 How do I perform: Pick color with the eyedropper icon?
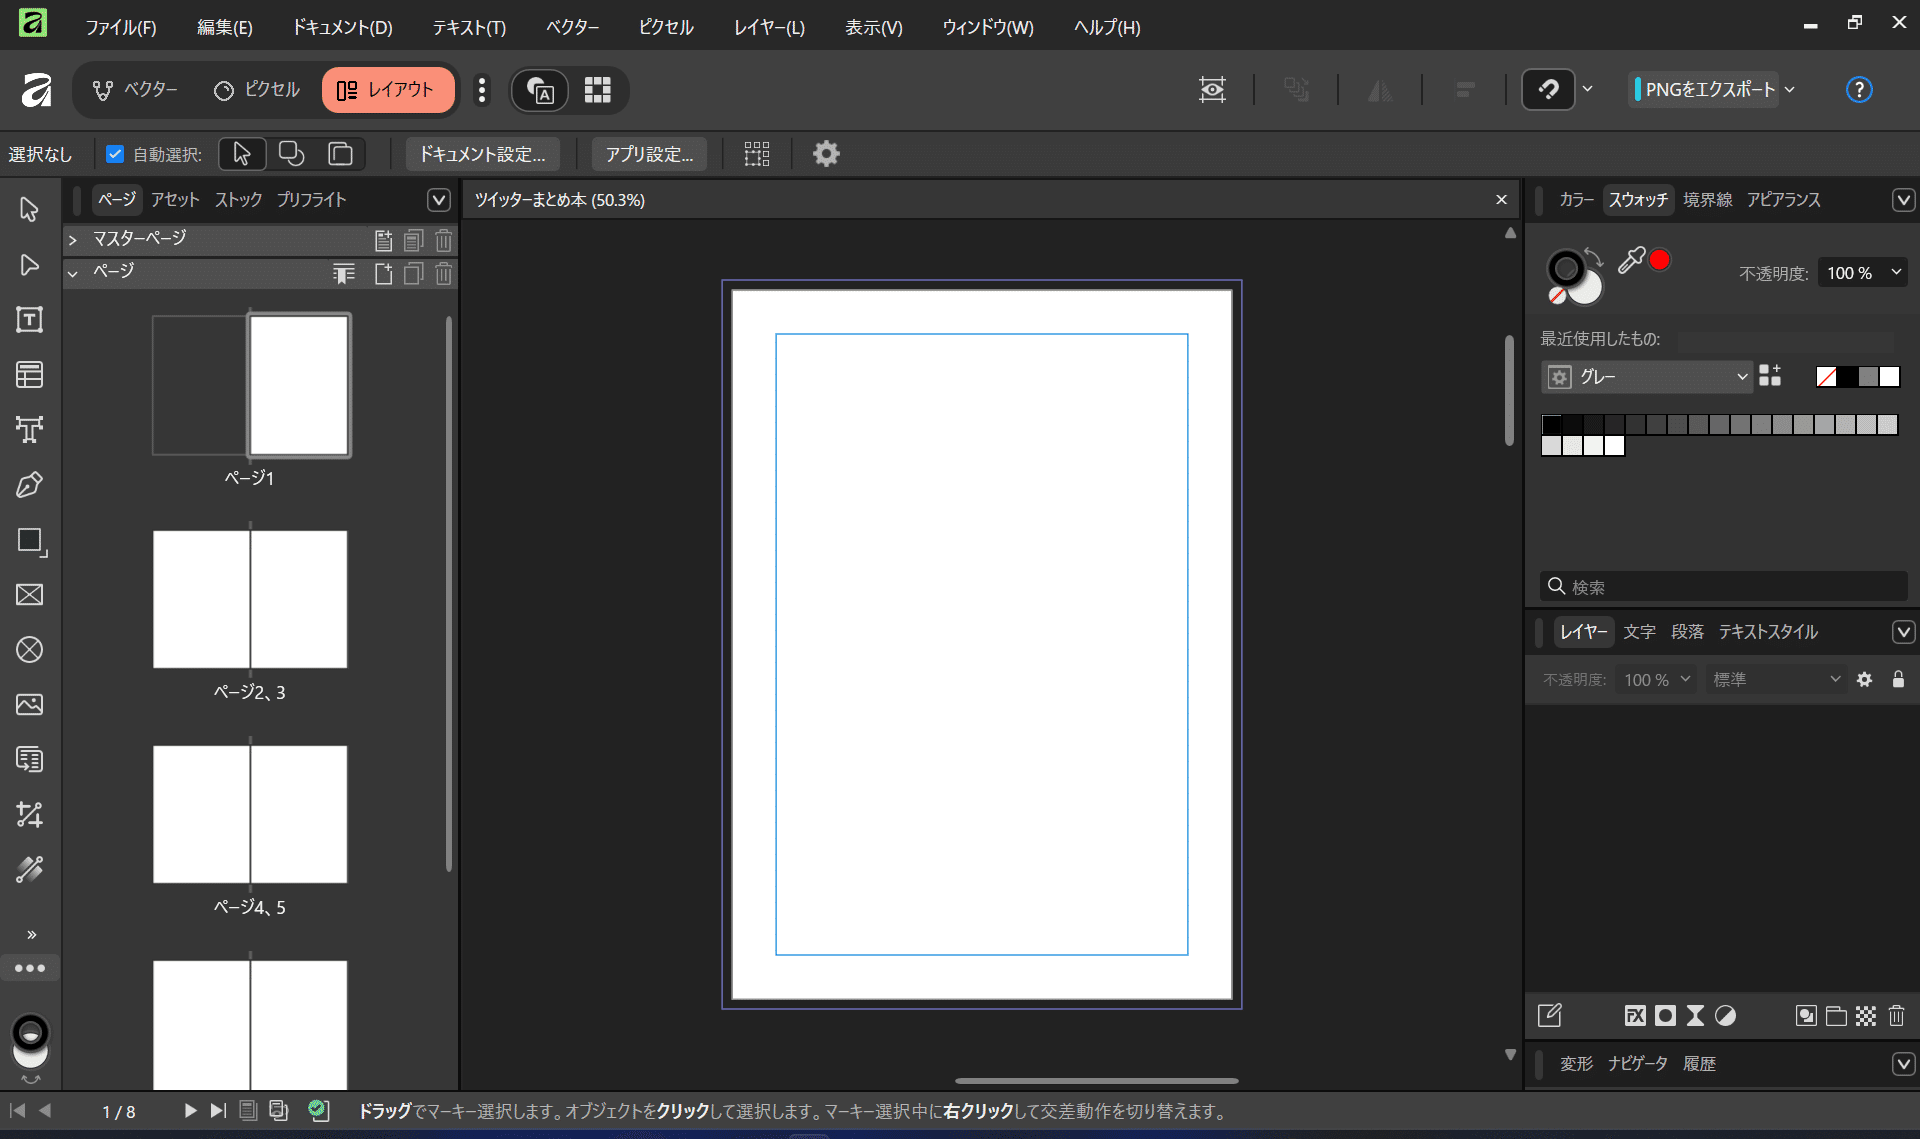pos(1631,261)
